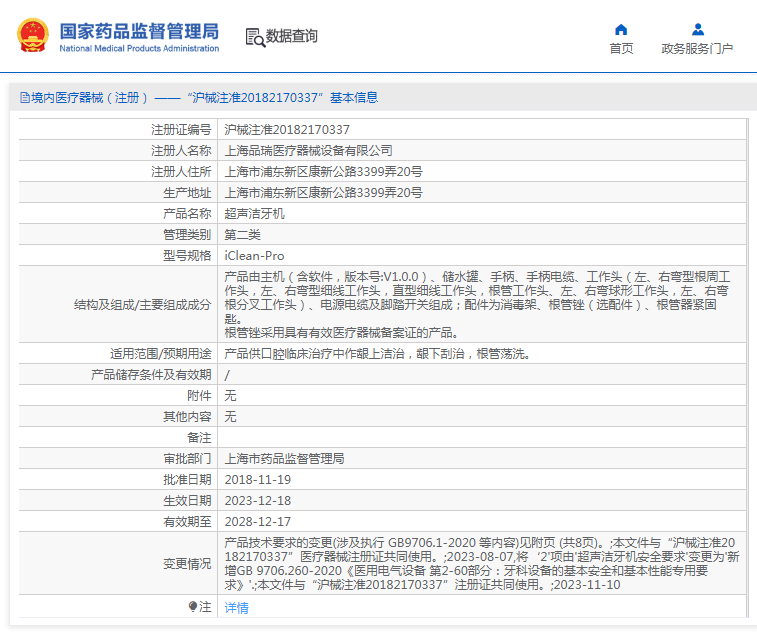Click 无 value in 其他内容 row

tap(230, 417)
